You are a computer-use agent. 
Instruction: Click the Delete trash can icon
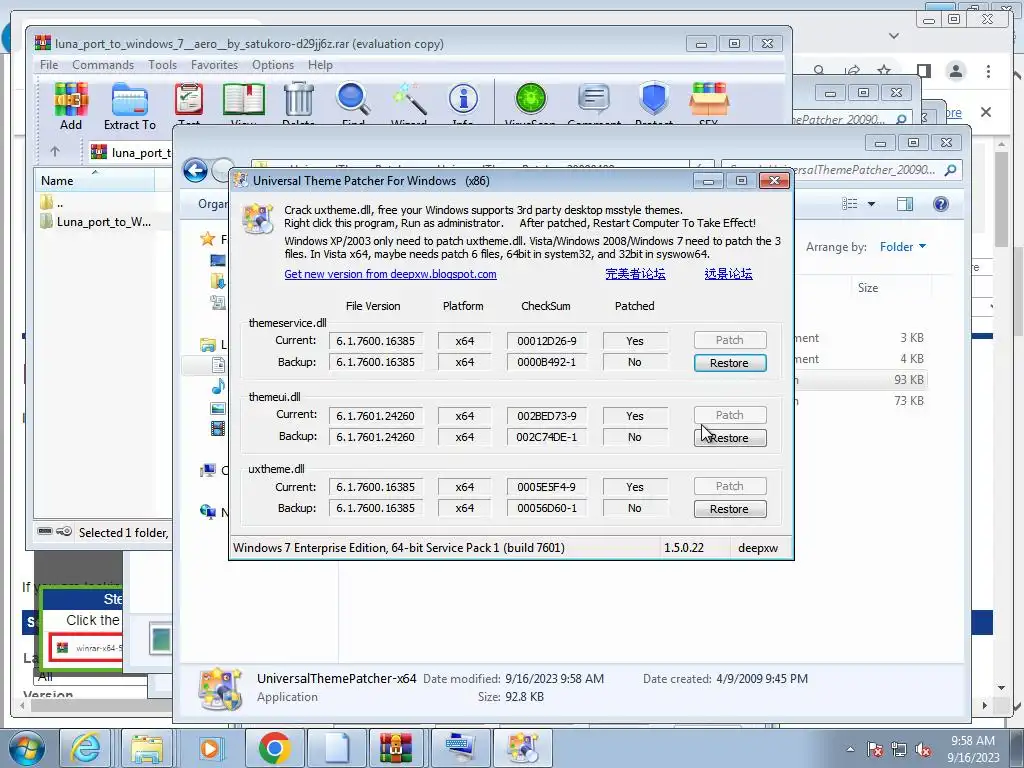[298, 103]
